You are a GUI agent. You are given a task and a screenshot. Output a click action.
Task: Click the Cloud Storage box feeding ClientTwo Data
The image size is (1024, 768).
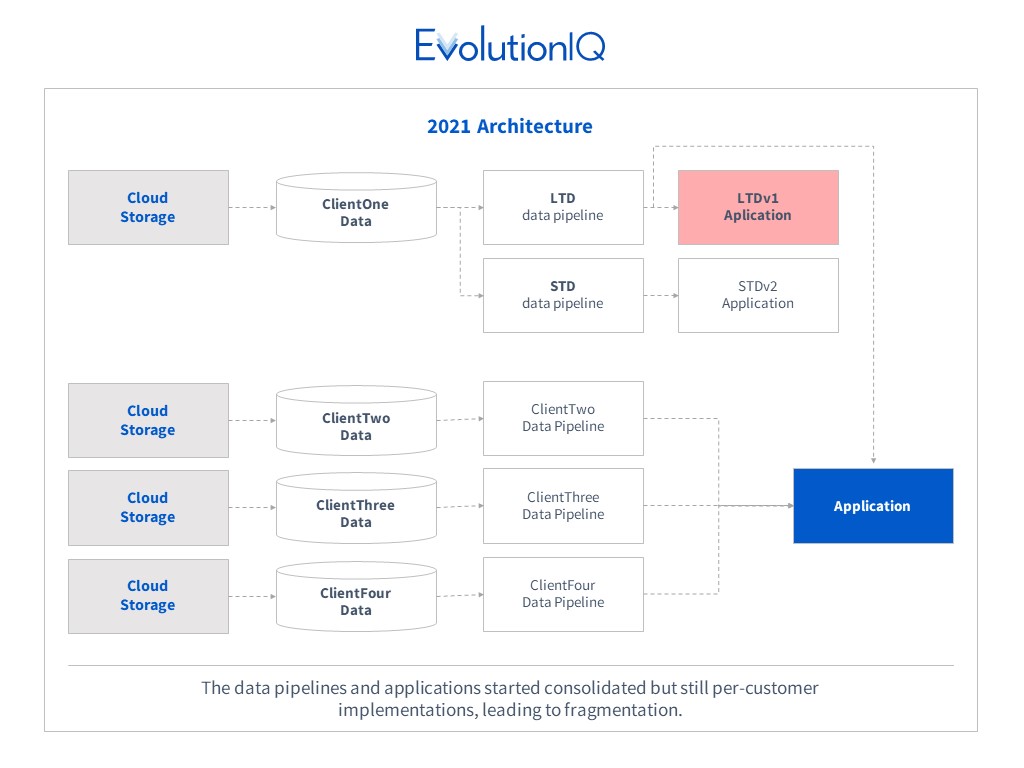pyautogui.click(x=148, y=421)
